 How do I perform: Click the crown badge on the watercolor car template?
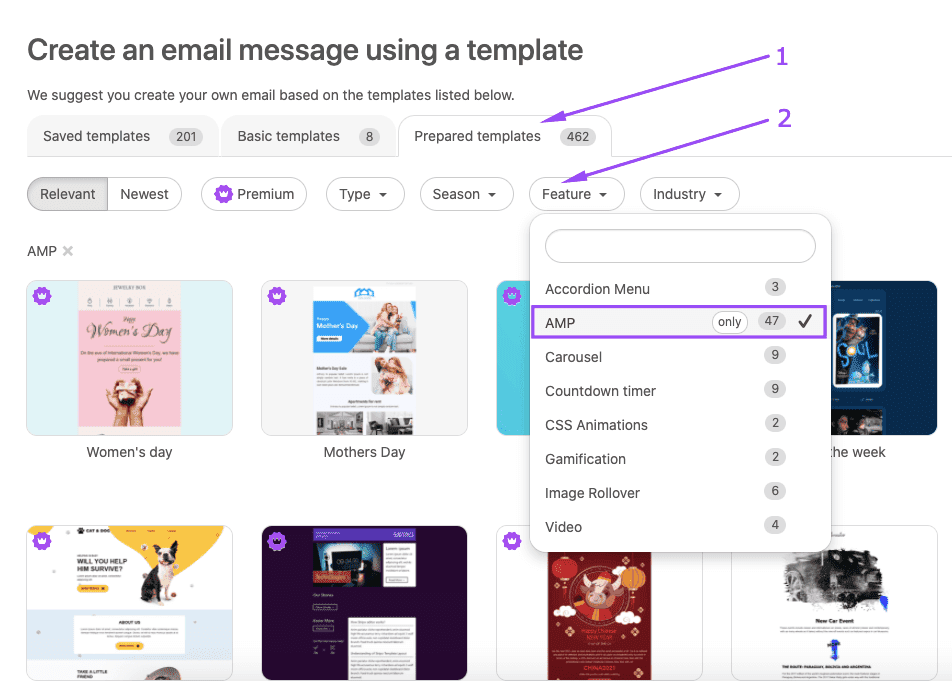[747, 541]
